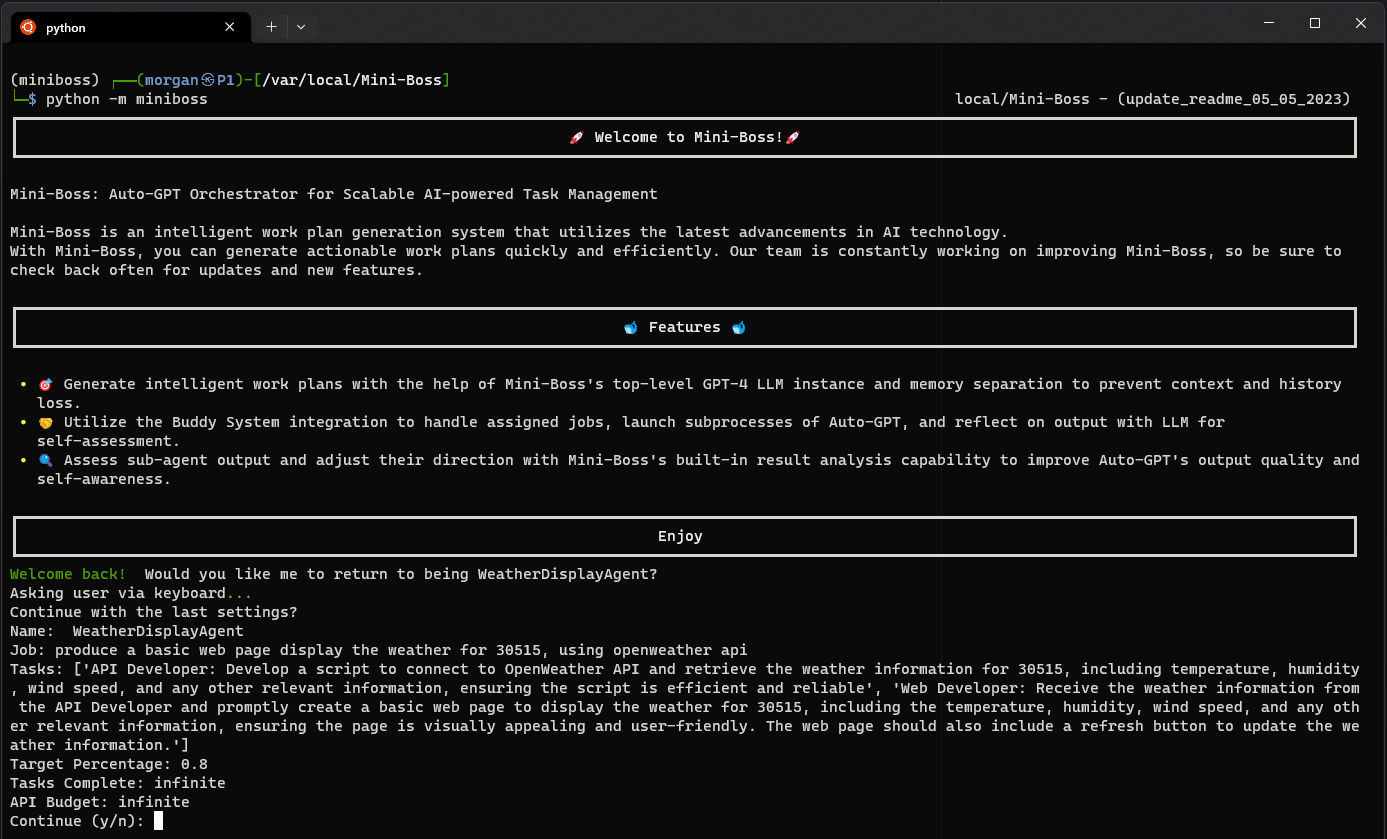Click the magnifier emoji beside 'Assess sub-agent output'

(x=45, y=461)
